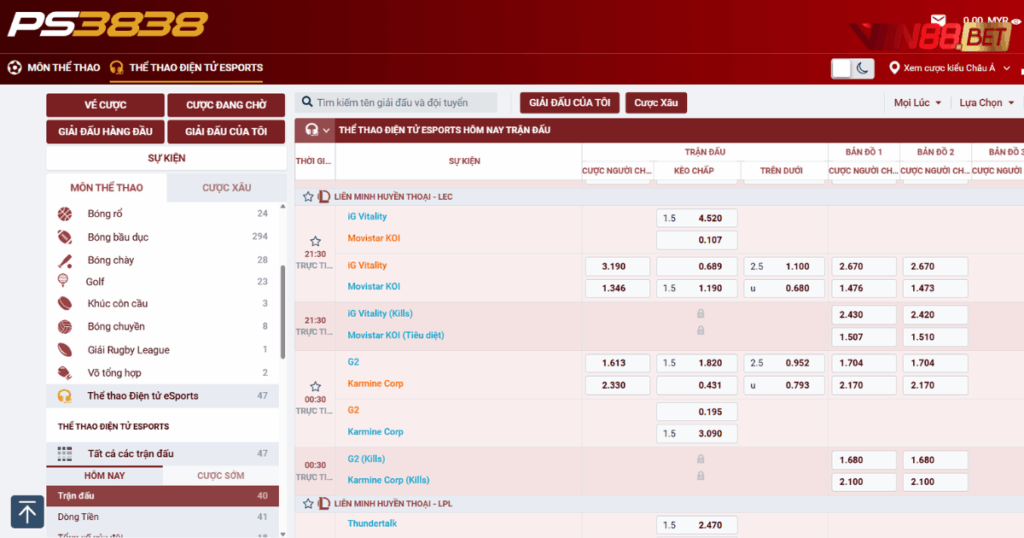This screenshot has width=1024, height=538.
Task: Open the Mọi Lúc dropdown
Action: 918,103
